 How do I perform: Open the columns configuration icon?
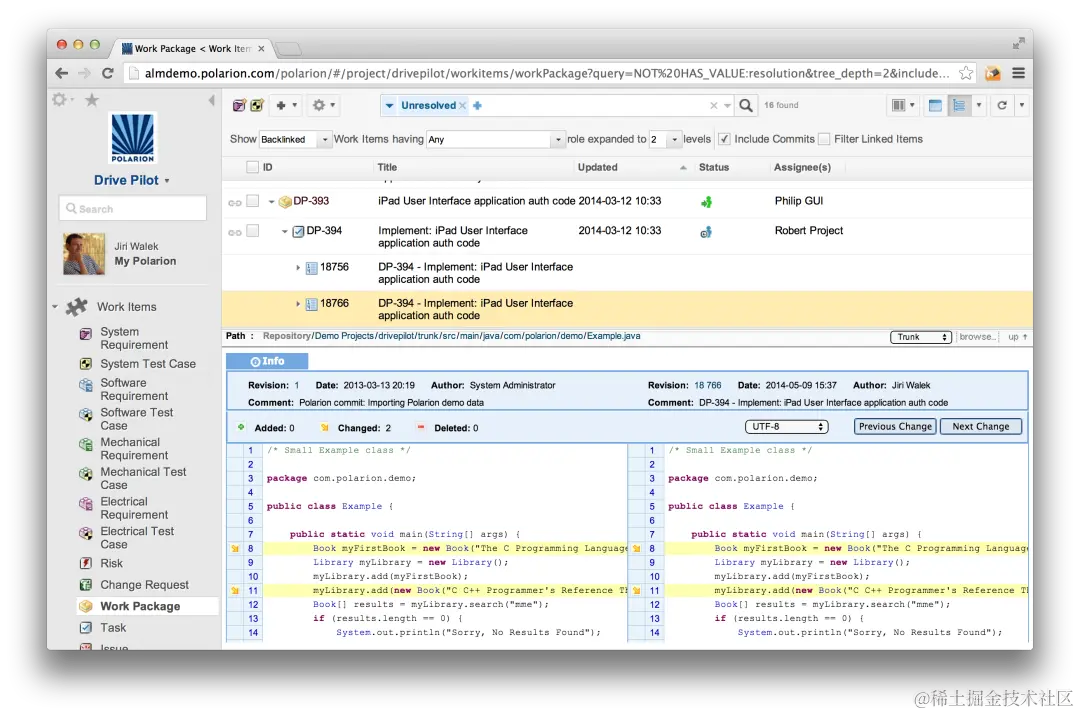[x=899, y=105]
